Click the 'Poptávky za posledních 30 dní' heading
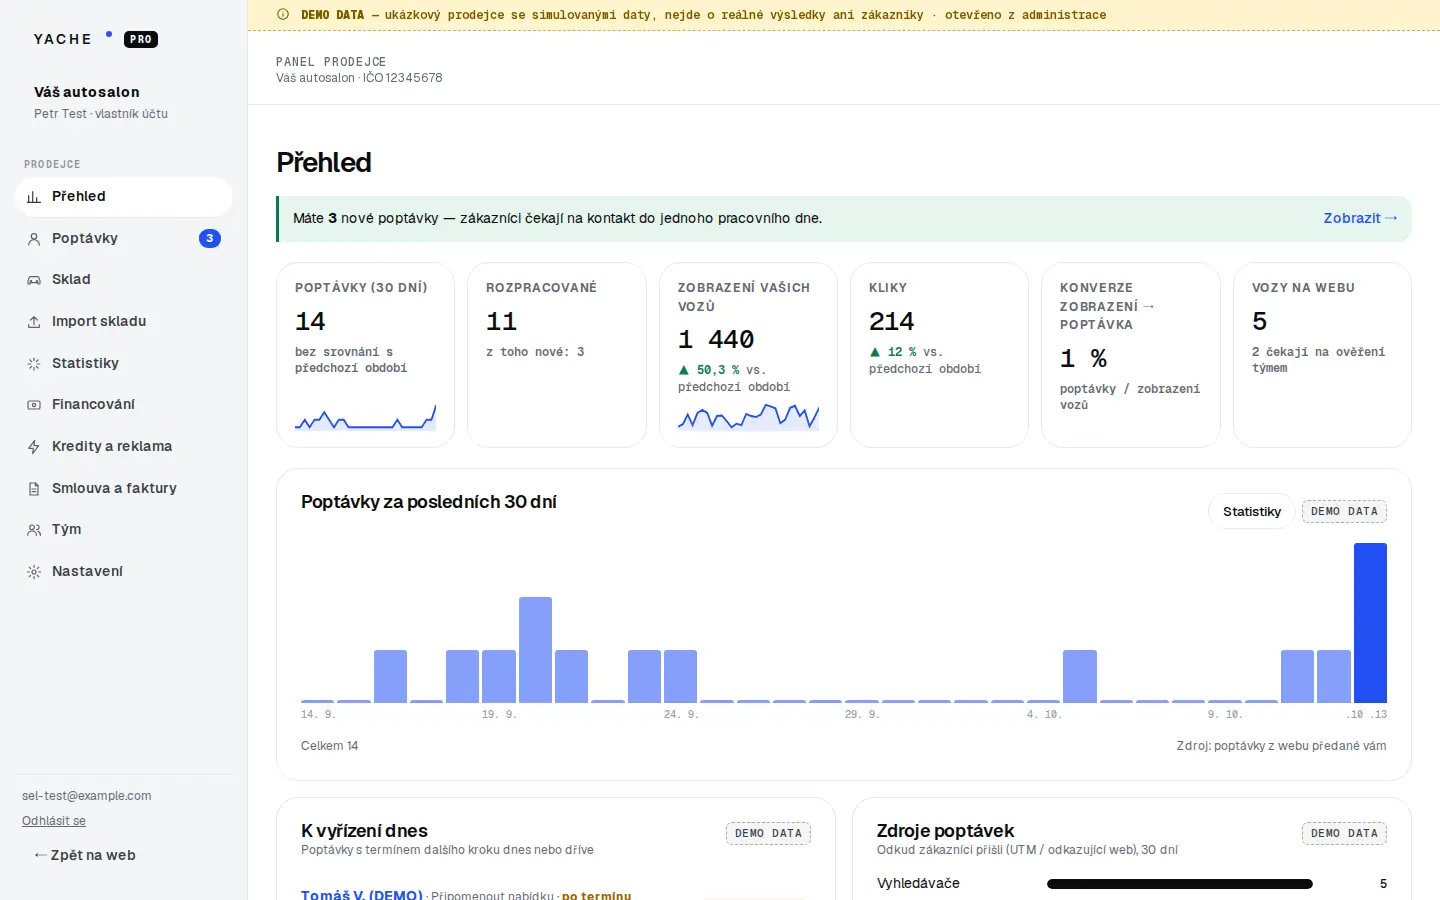This screenshot has width=1440, height=900. point(429,502)
